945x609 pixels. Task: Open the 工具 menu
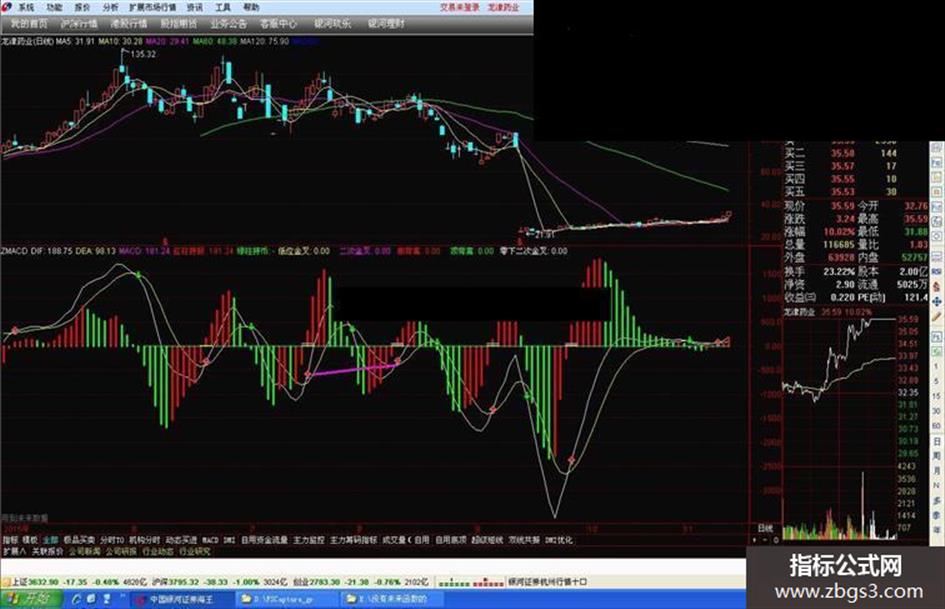[223, 7]
